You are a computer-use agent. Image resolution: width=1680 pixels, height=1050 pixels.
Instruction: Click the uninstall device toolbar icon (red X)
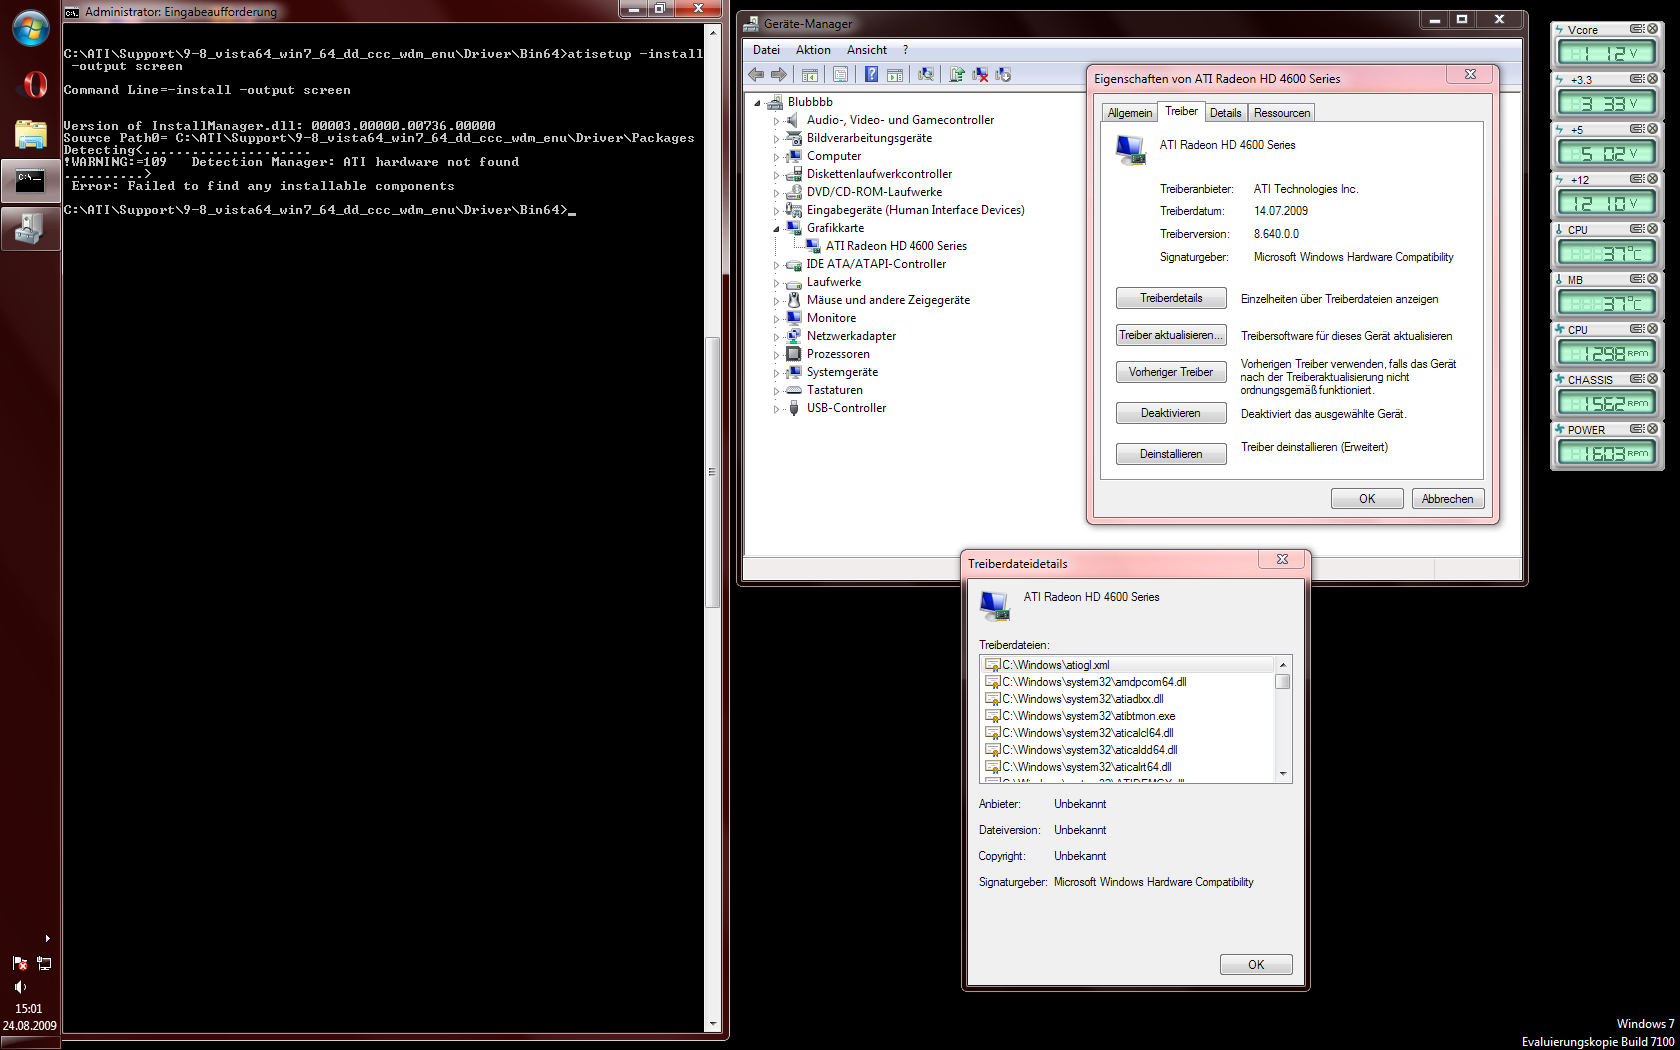980,74
